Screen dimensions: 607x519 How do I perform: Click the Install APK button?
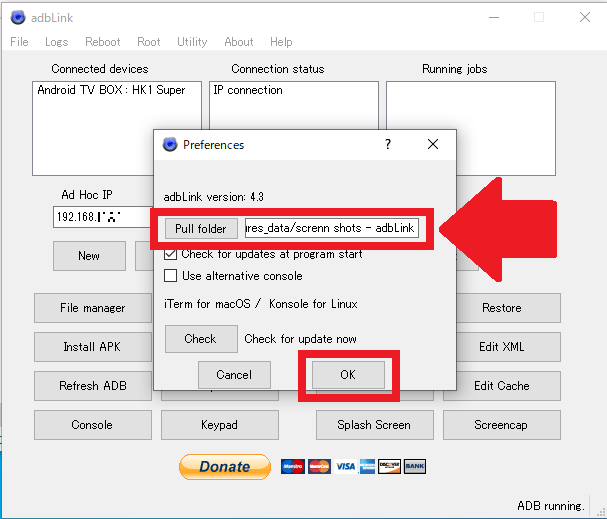click(x=93, y=347)
